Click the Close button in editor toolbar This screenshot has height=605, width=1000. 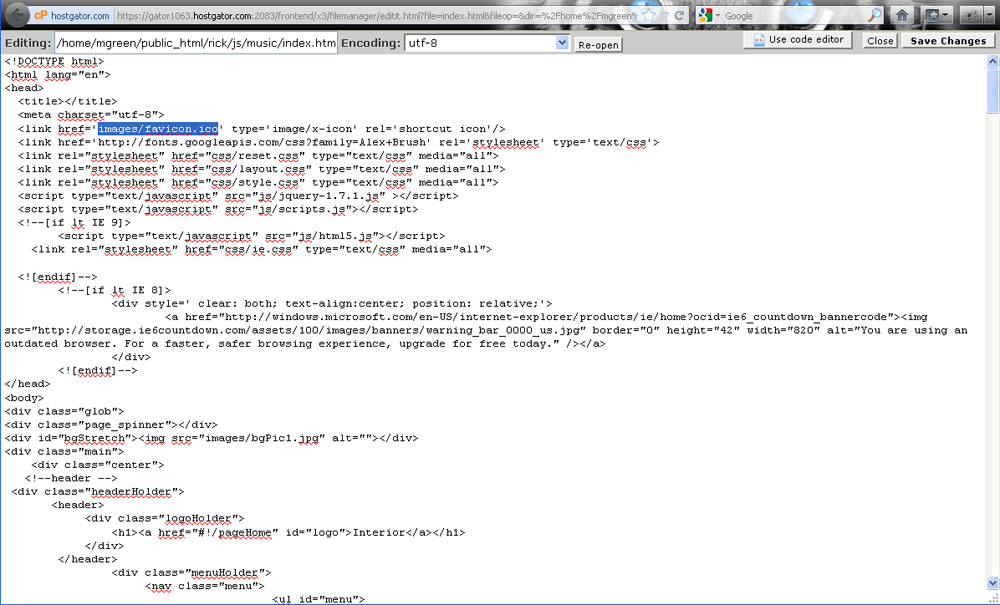click(x=880, y=41)
